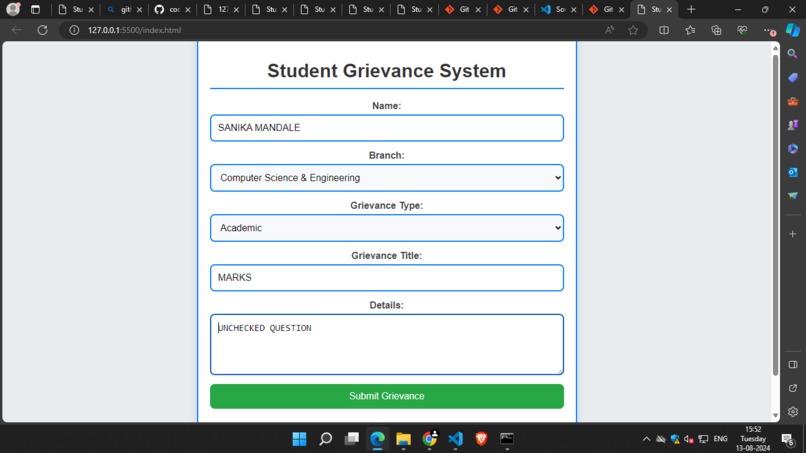Click the scrollbar up arrow

pos(775,48)
